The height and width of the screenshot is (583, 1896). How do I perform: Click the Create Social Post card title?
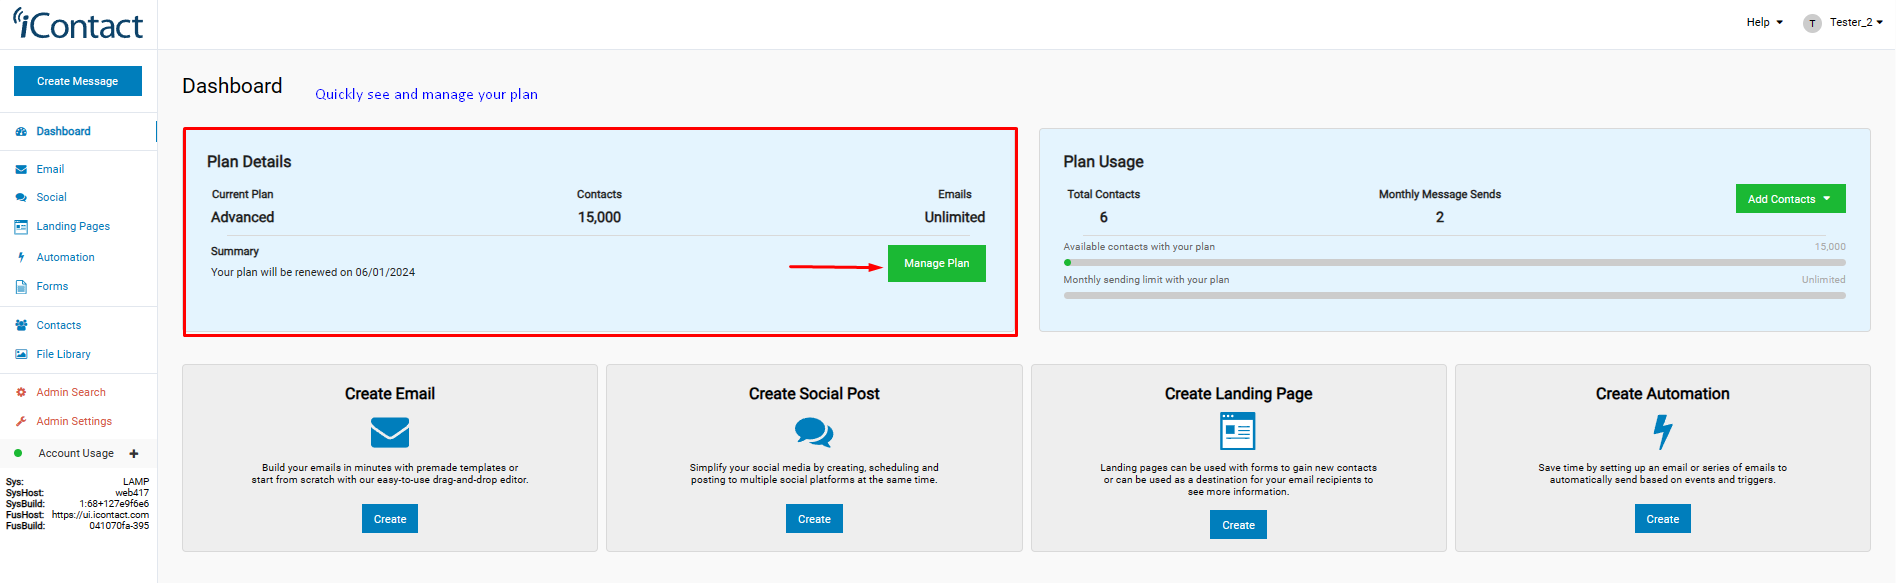814,394
